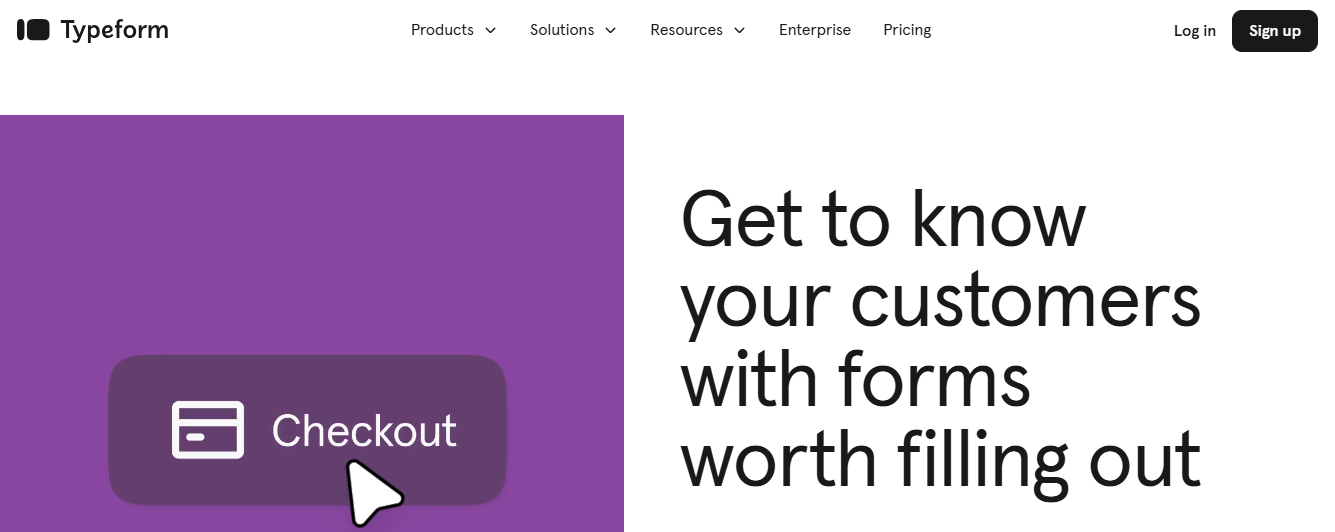1335x532 pixels.
Task: Click the "worth filling out" headline line
Action: coord(940,460)
